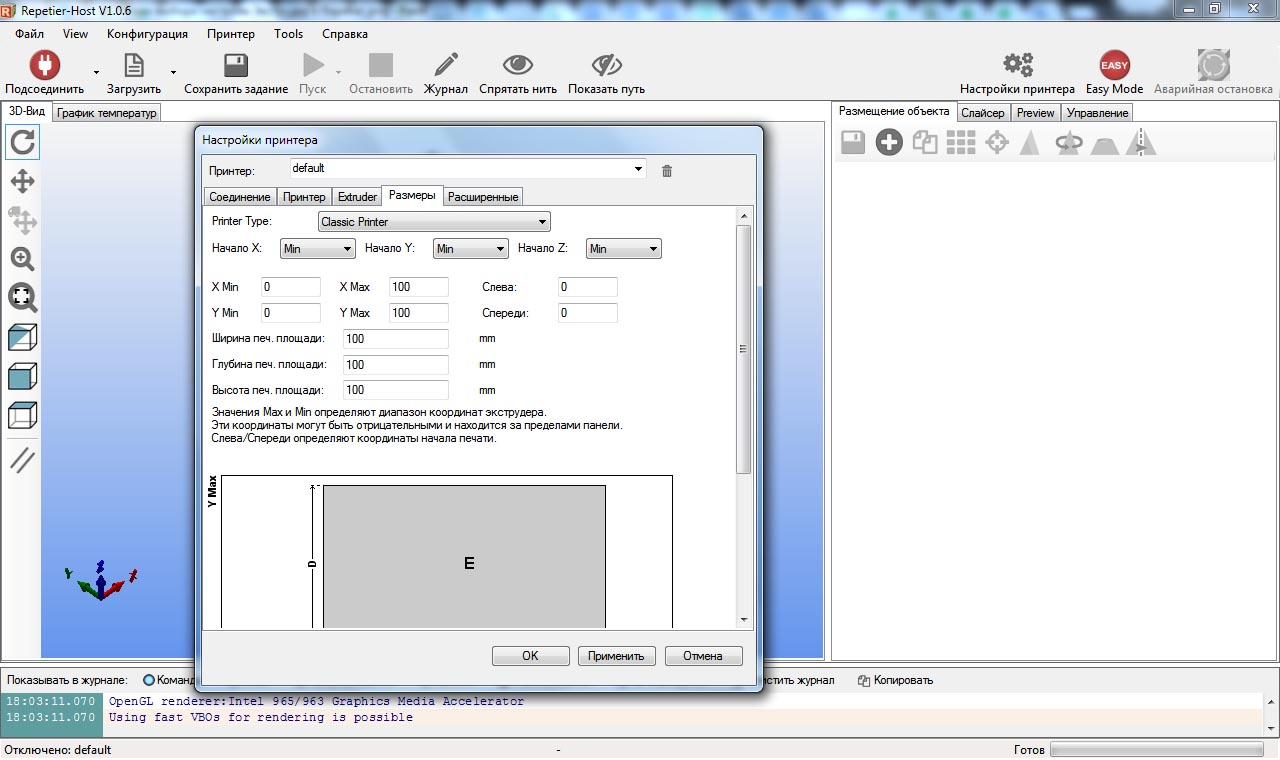This screenshot has height=760, width=1280.
Task: Open the Принтер profile dropdown
Action: tap(638, 169)
